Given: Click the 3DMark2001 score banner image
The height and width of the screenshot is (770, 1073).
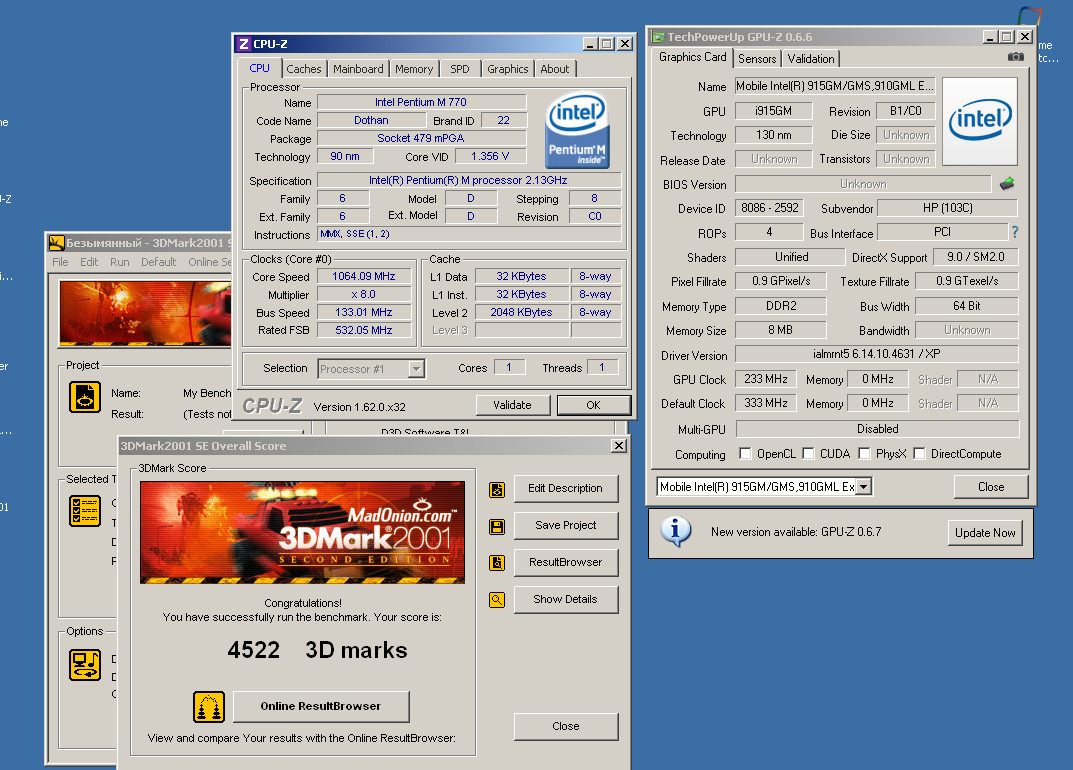Looking at the screenshot, I should [302, 532].
